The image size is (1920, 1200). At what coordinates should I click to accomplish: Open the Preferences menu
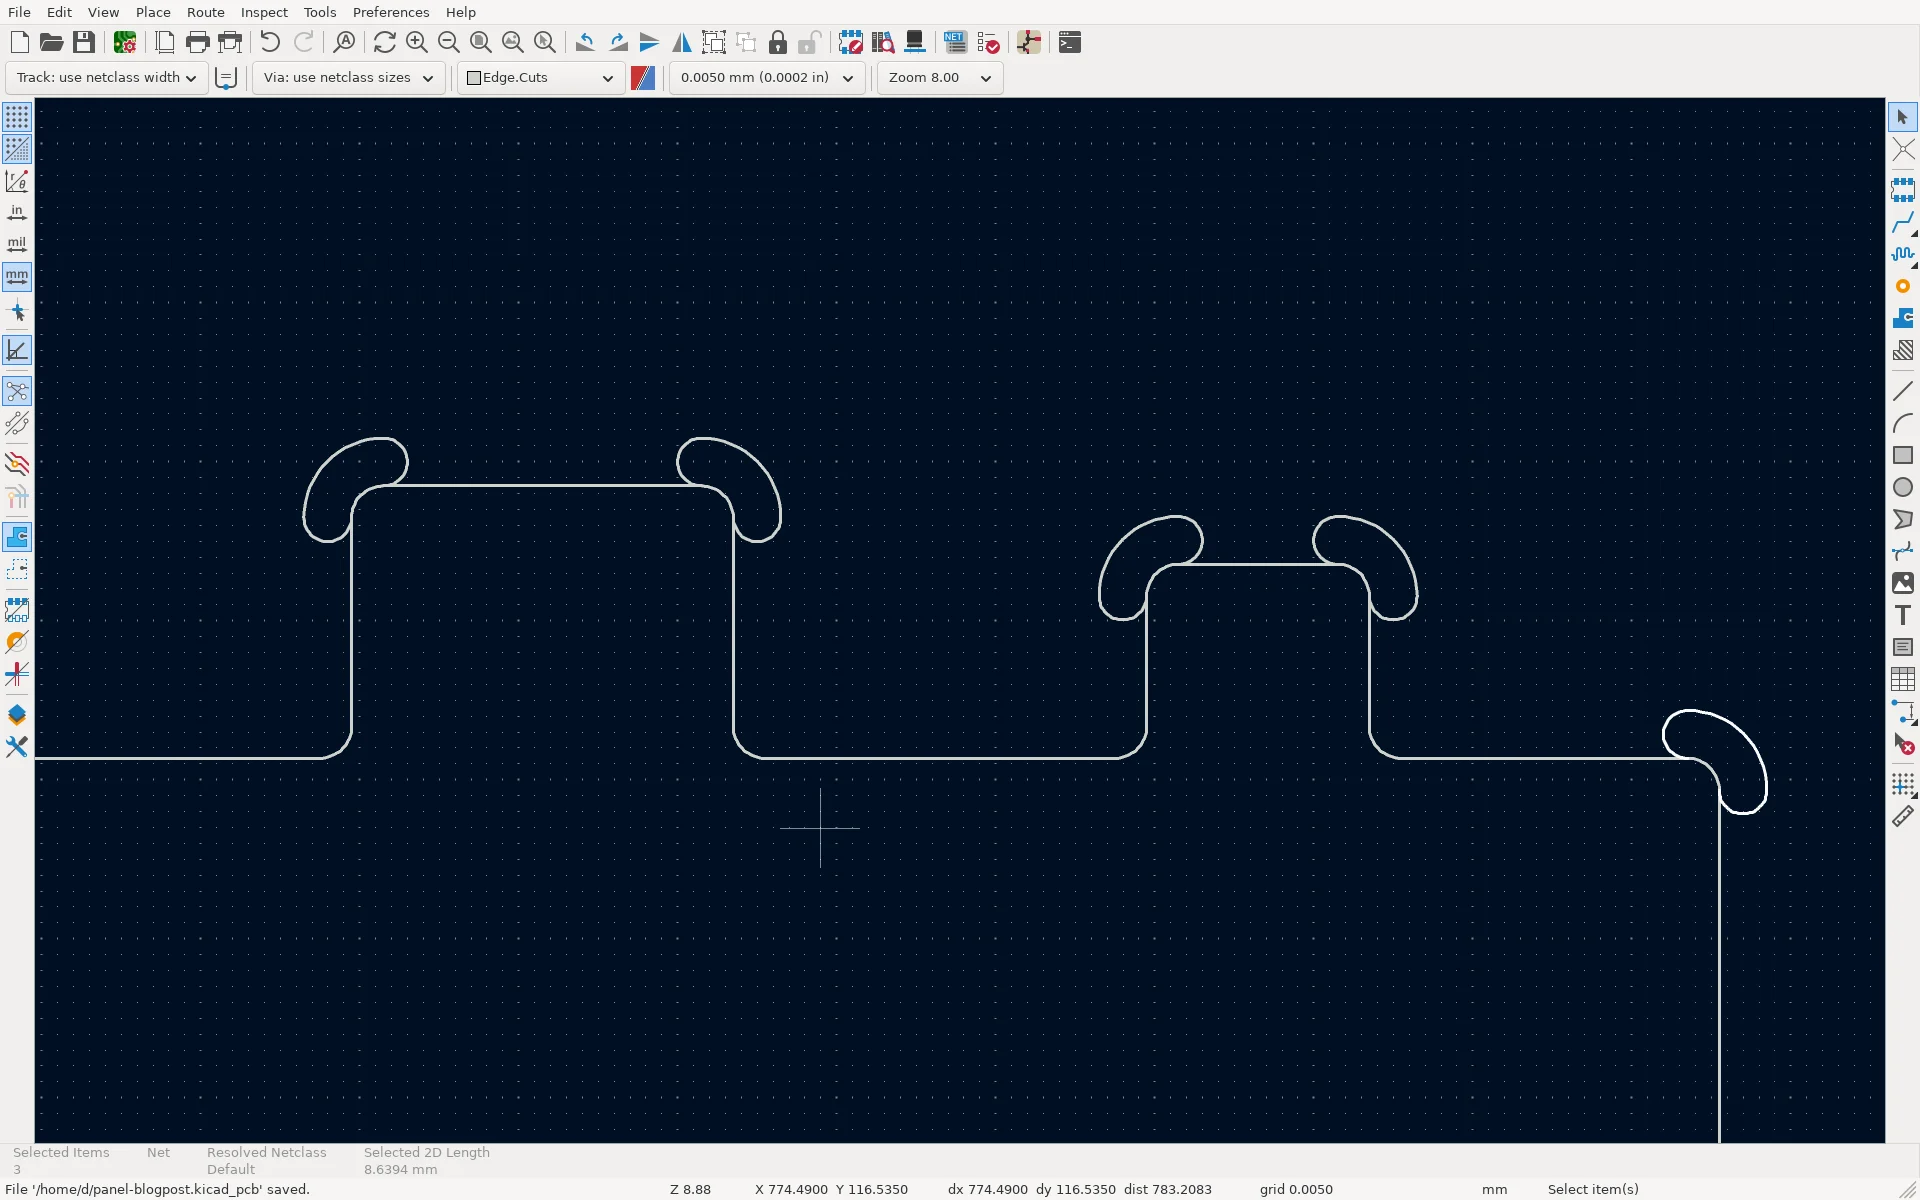[390, 12]
